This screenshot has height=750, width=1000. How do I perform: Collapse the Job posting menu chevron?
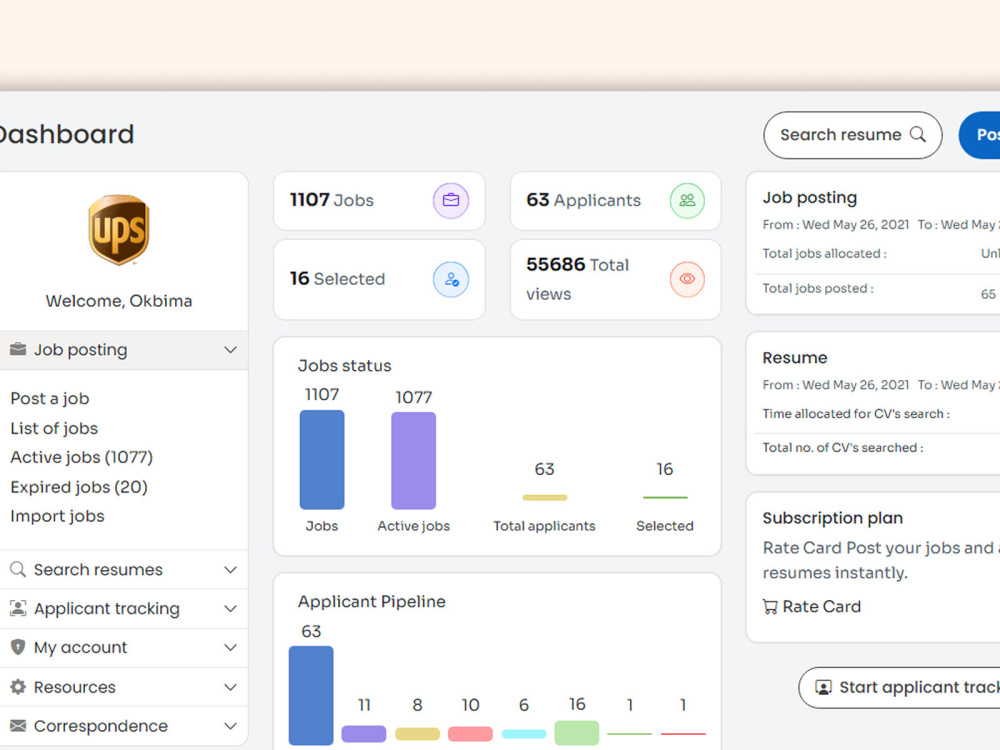(x=230, y=349)
